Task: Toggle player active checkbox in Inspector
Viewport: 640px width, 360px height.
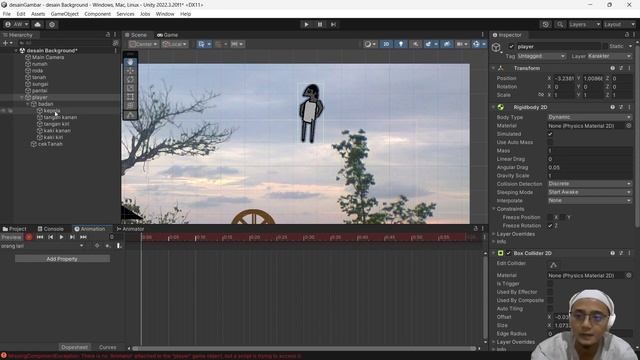Action: 511,47
